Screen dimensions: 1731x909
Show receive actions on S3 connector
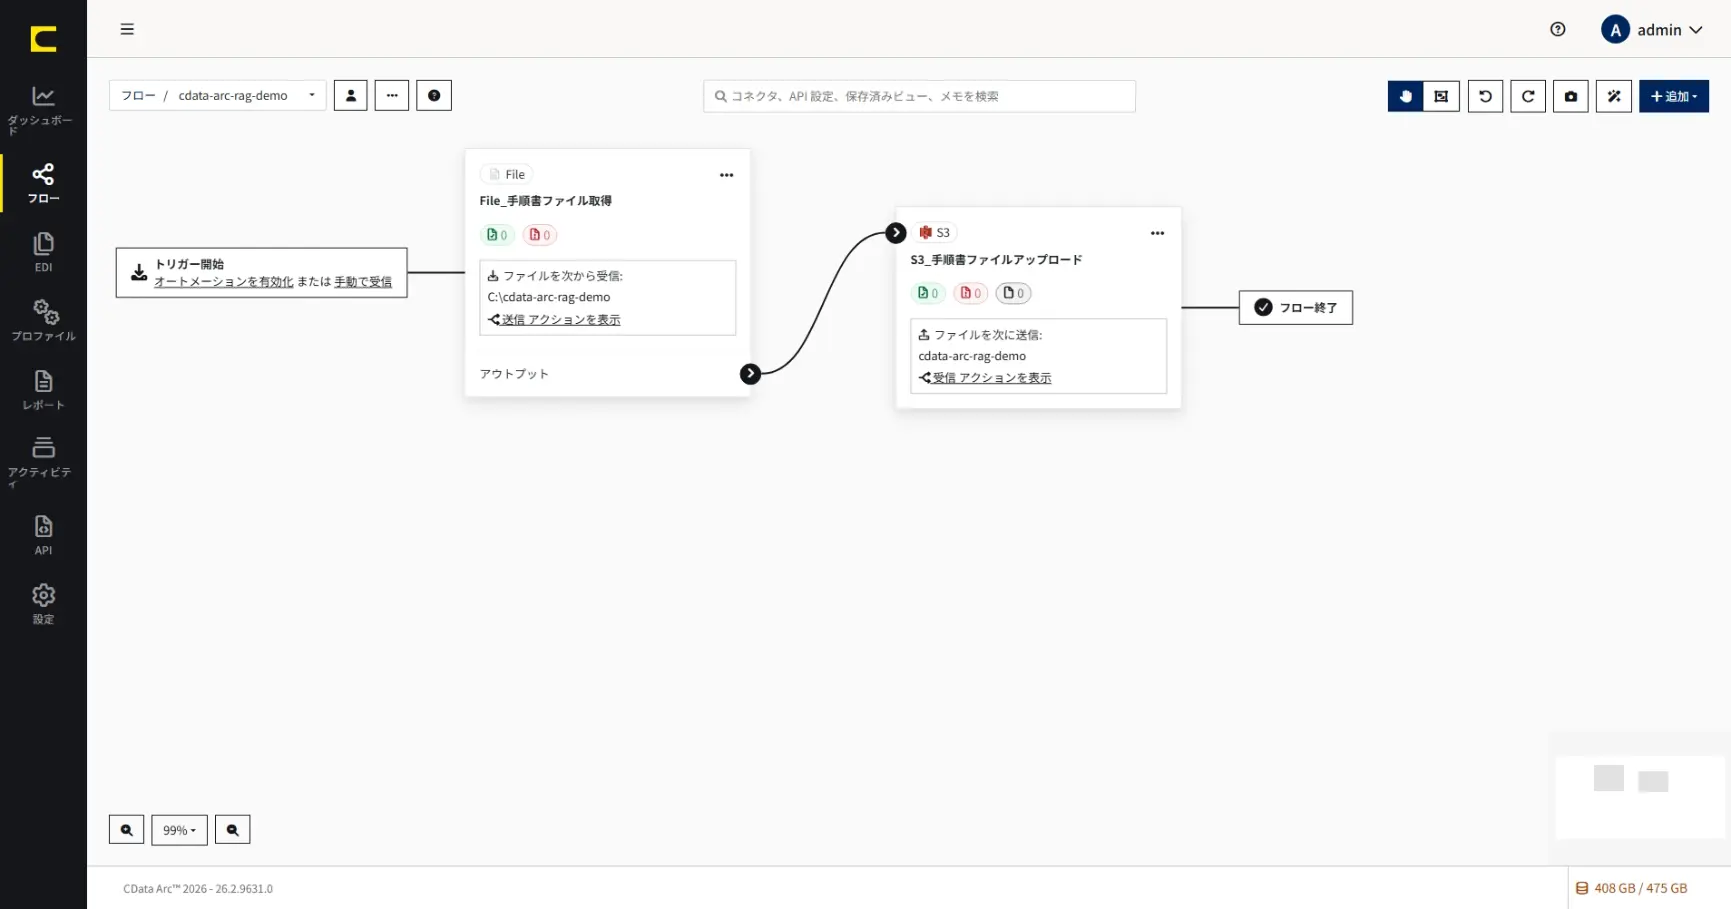[x=986, y=378]
